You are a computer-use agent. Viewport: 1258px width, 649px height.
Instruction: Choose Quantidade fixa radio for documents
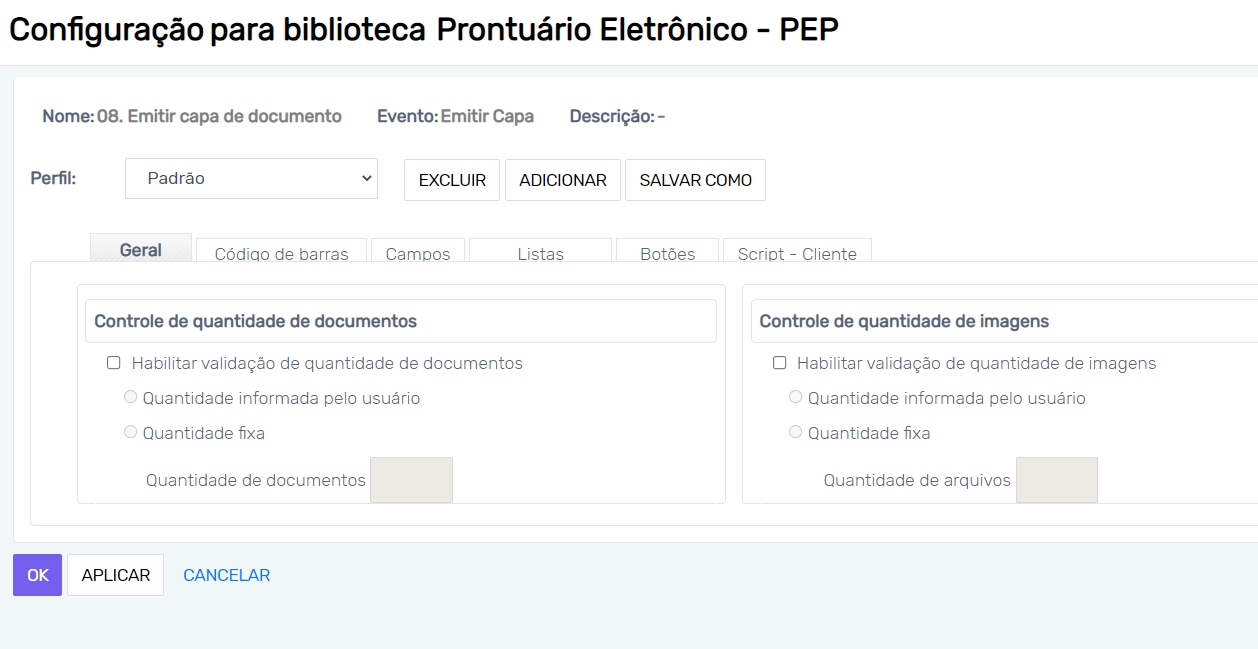coord(130,432)
